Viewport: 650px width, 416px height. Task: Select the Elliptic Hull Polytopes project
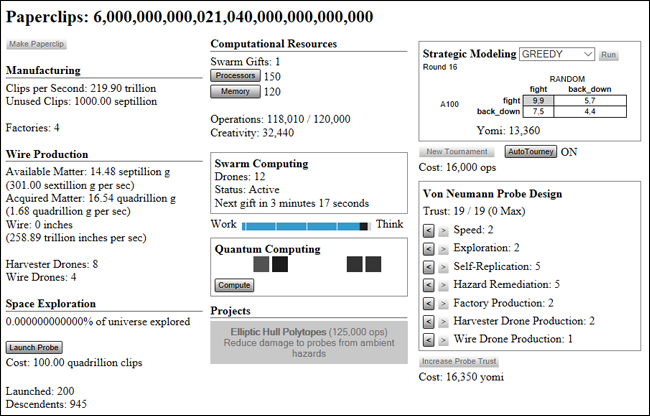point(309,343)
